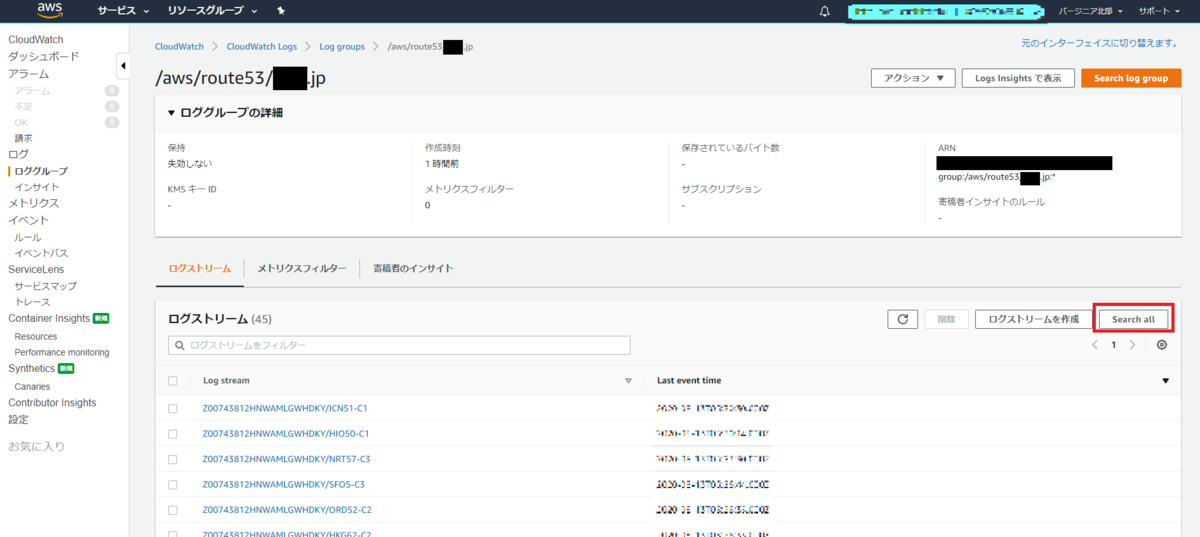Open Canaries in the sidebar

32,387
